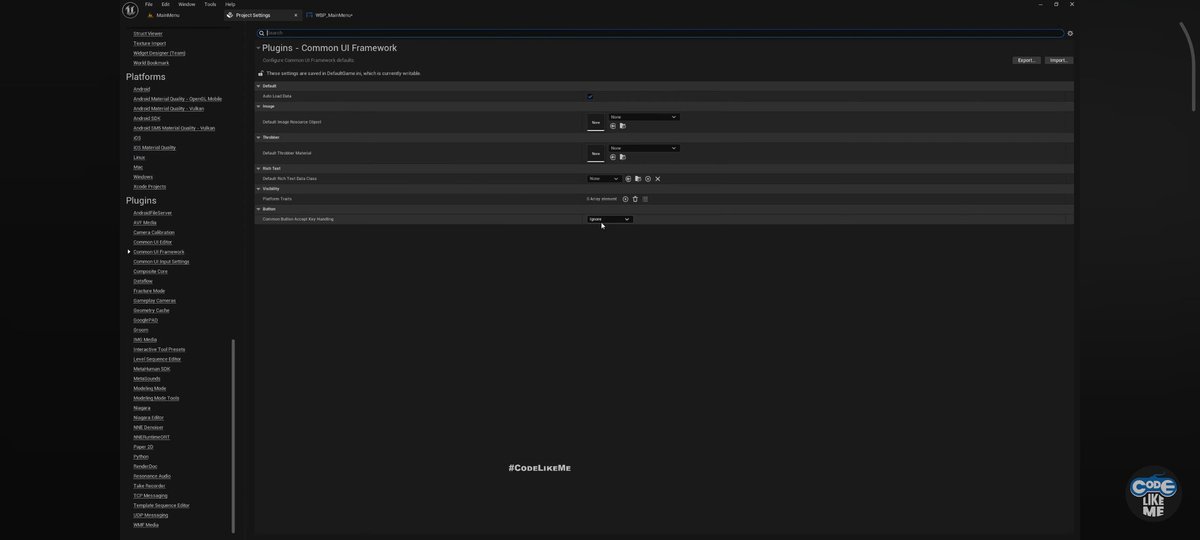Open Xcode Projects settings
The height and width of the screenshot is (540, 1200).
coord(150,187)
